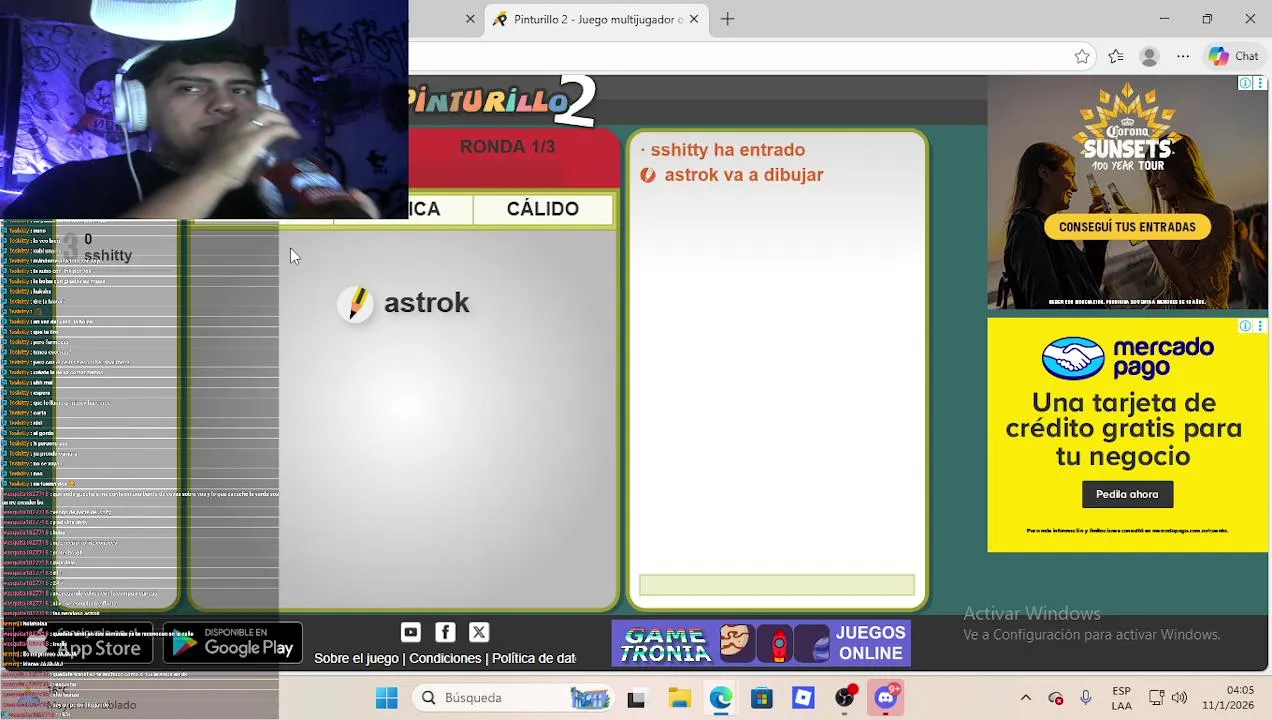Click the Pinturillo 2 logo

(502, 100)
